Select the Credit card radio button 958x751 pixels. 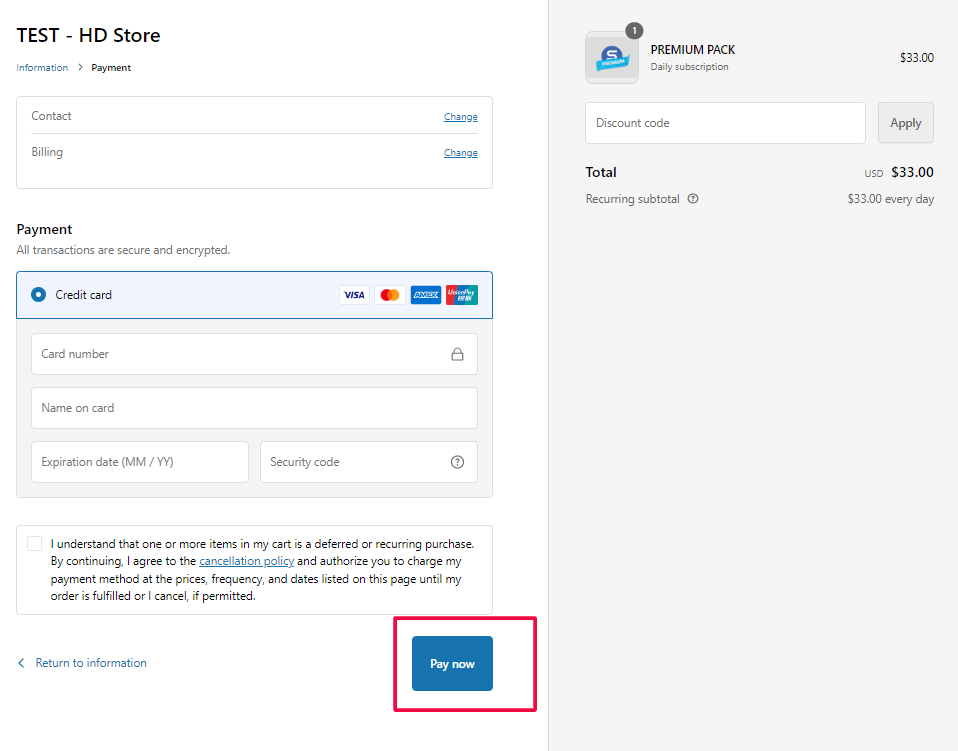click(39, 295)
